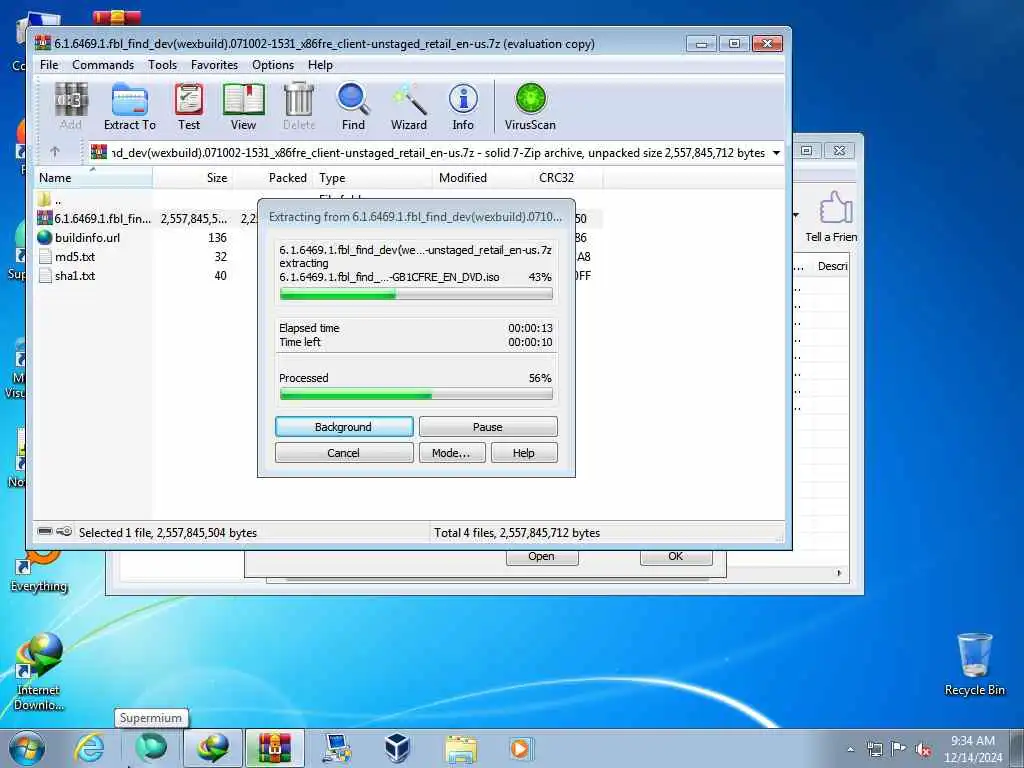Open Supermium browser taskbar icon
Screen dimensions: 1024x768
151,748
